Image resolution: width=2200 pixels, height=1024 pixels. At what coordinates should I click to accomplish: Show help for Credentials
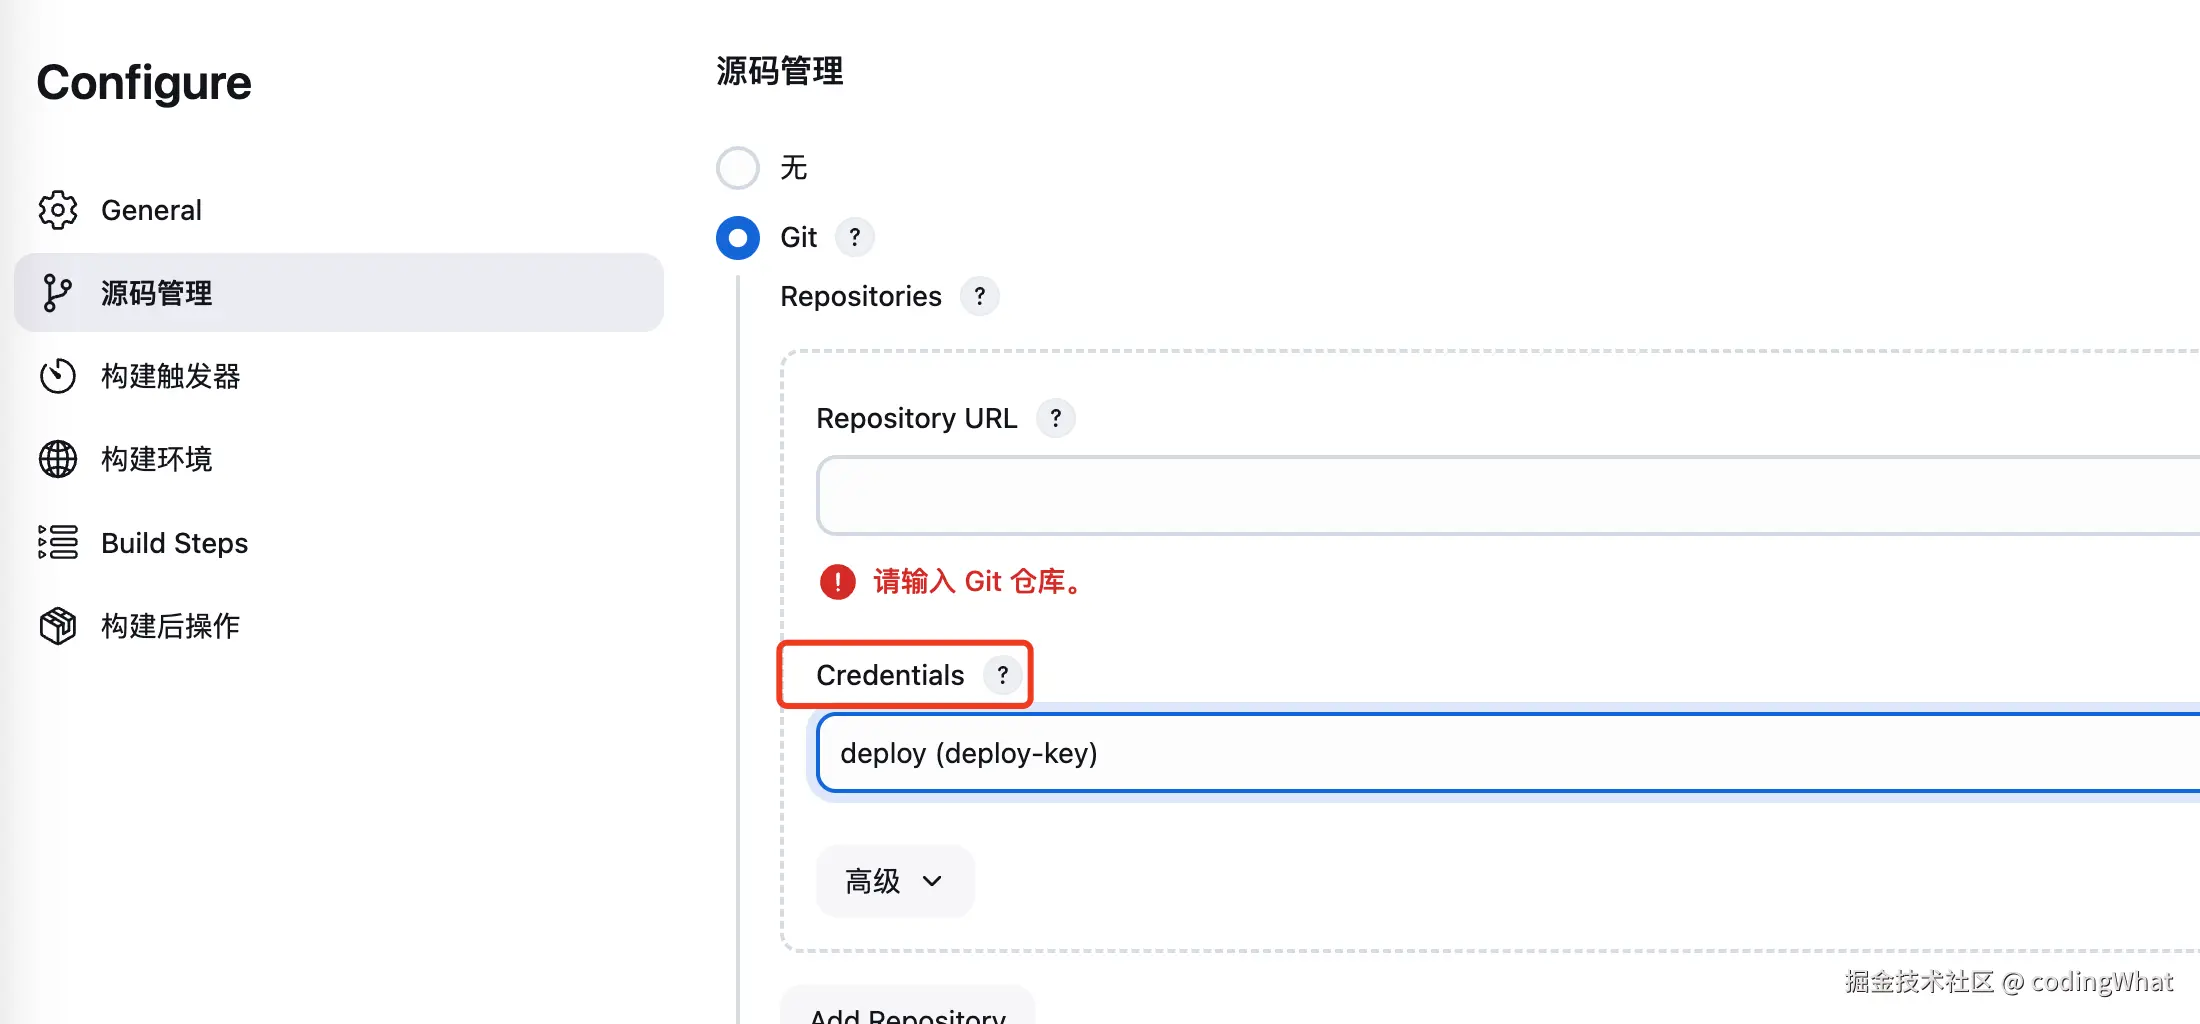(x=1002, y=675)
